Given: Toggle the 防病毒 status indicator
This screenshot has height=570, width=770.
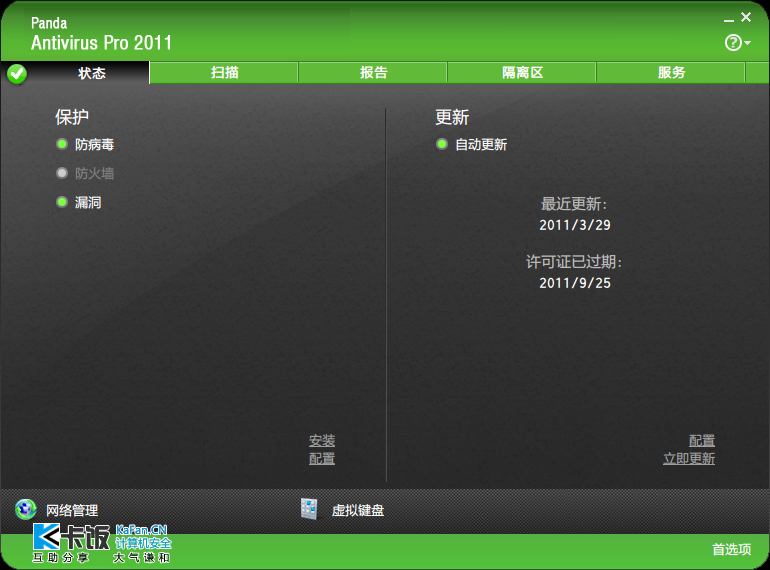Looking at the screenshot, I should (x=62, y=144).
